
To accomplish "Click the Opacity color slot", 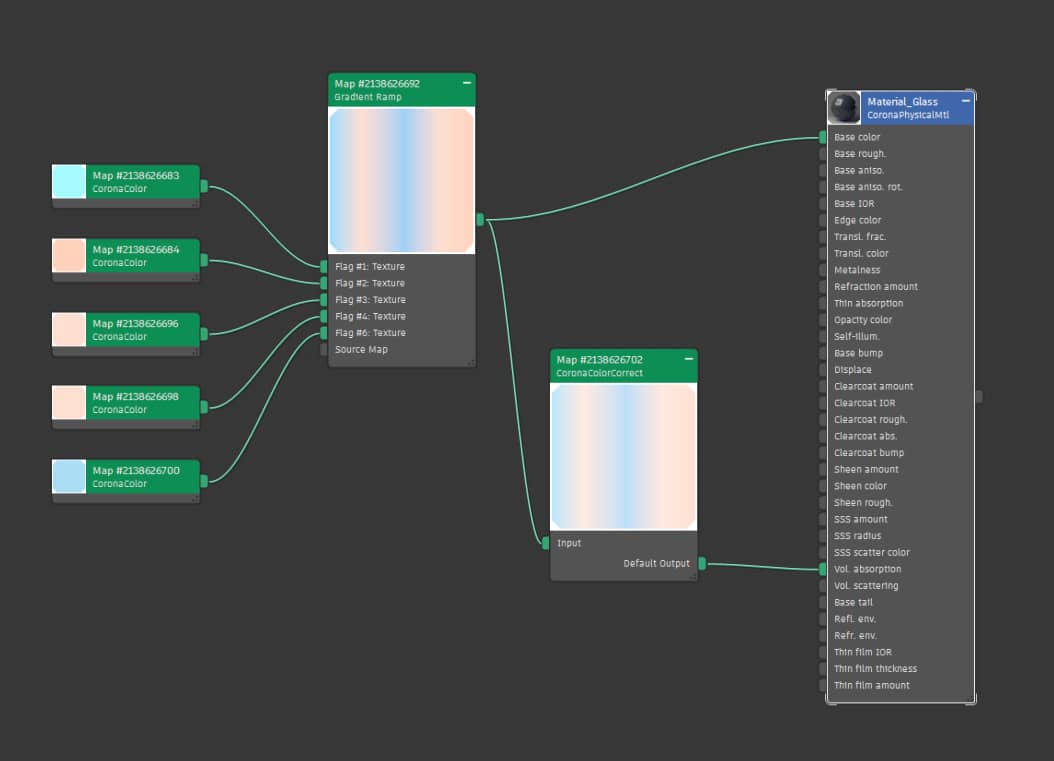I will pos(862,320).
